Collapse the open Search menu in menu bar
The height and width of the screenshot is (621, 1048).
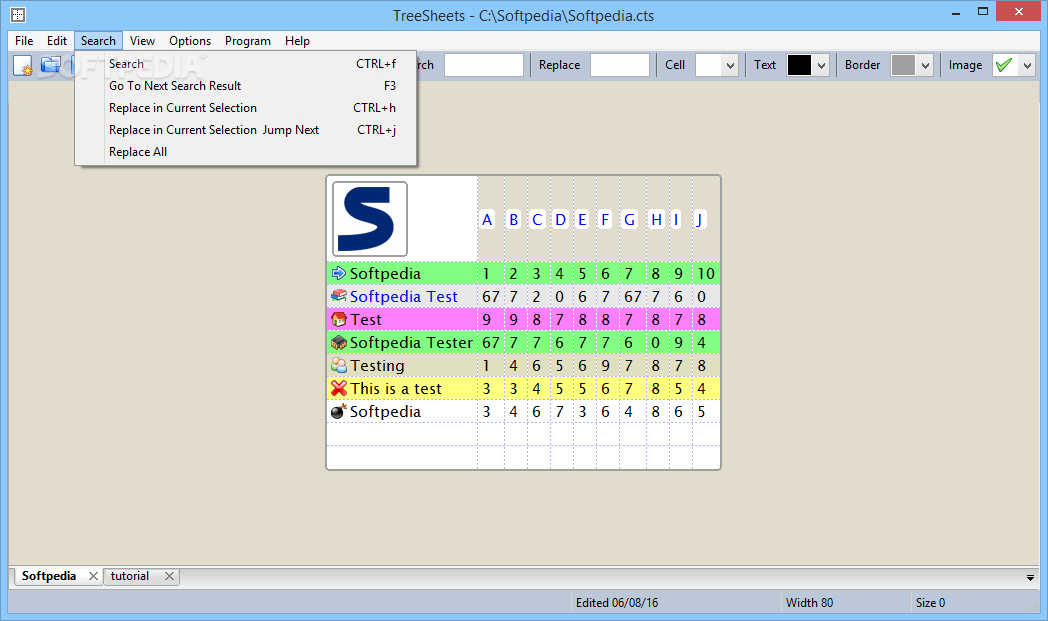click(x=98, y=41)
